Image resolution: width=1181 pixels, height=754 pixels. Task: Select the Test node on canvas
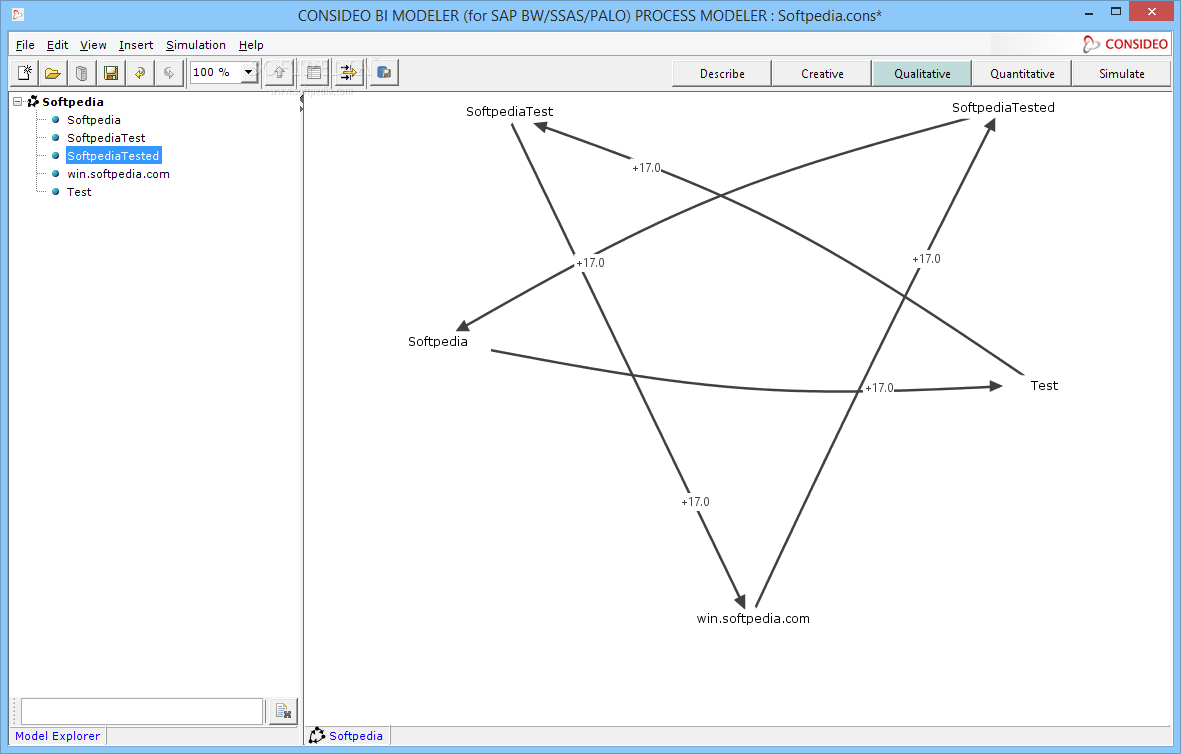[1044, 386]
